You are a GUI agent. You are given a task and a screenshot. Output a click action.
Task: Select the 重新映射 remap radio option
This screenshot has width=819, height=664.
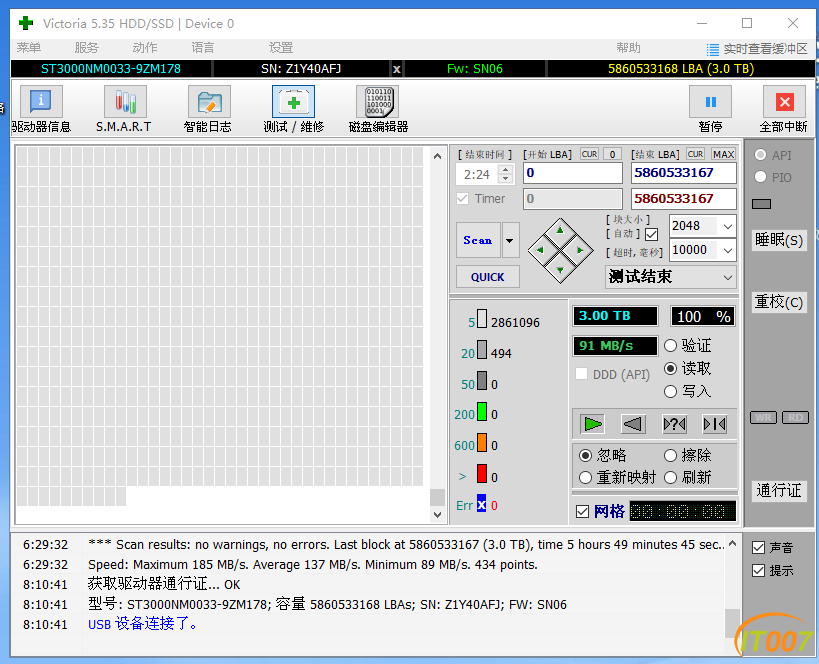click(585, 478)
